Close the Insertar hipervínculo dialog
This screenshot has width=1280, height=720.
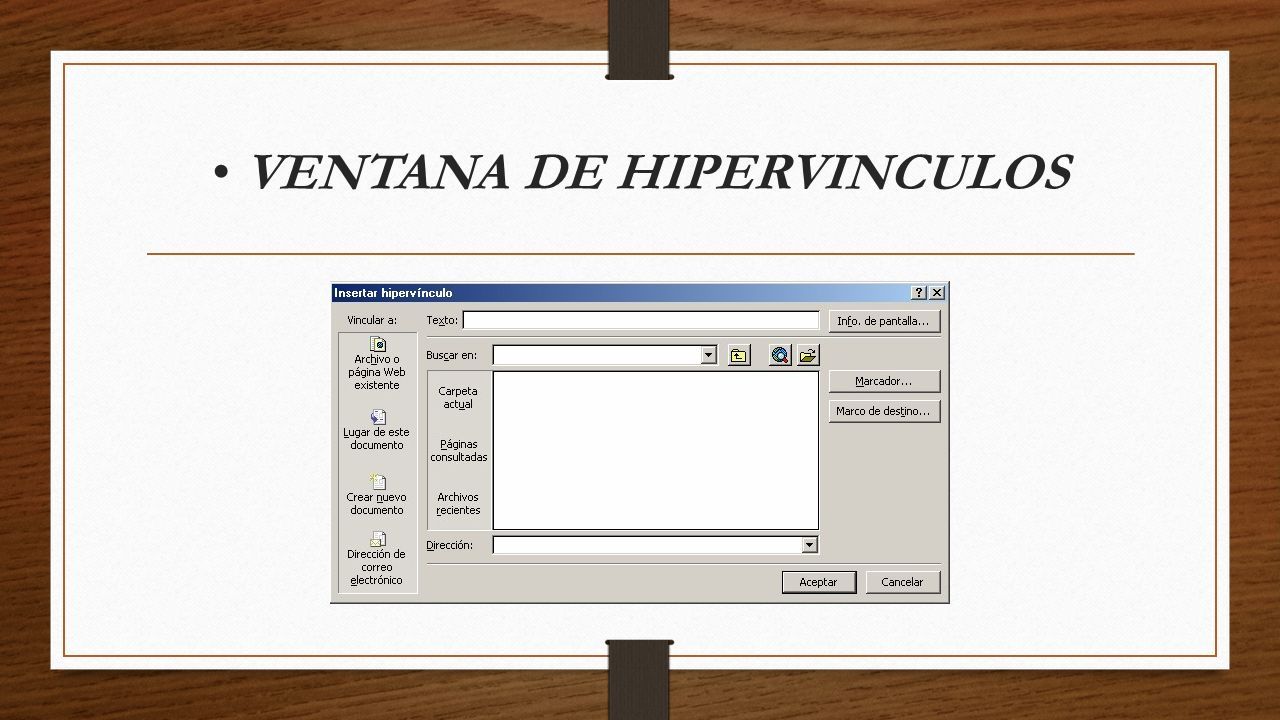(x=936, y=293)
